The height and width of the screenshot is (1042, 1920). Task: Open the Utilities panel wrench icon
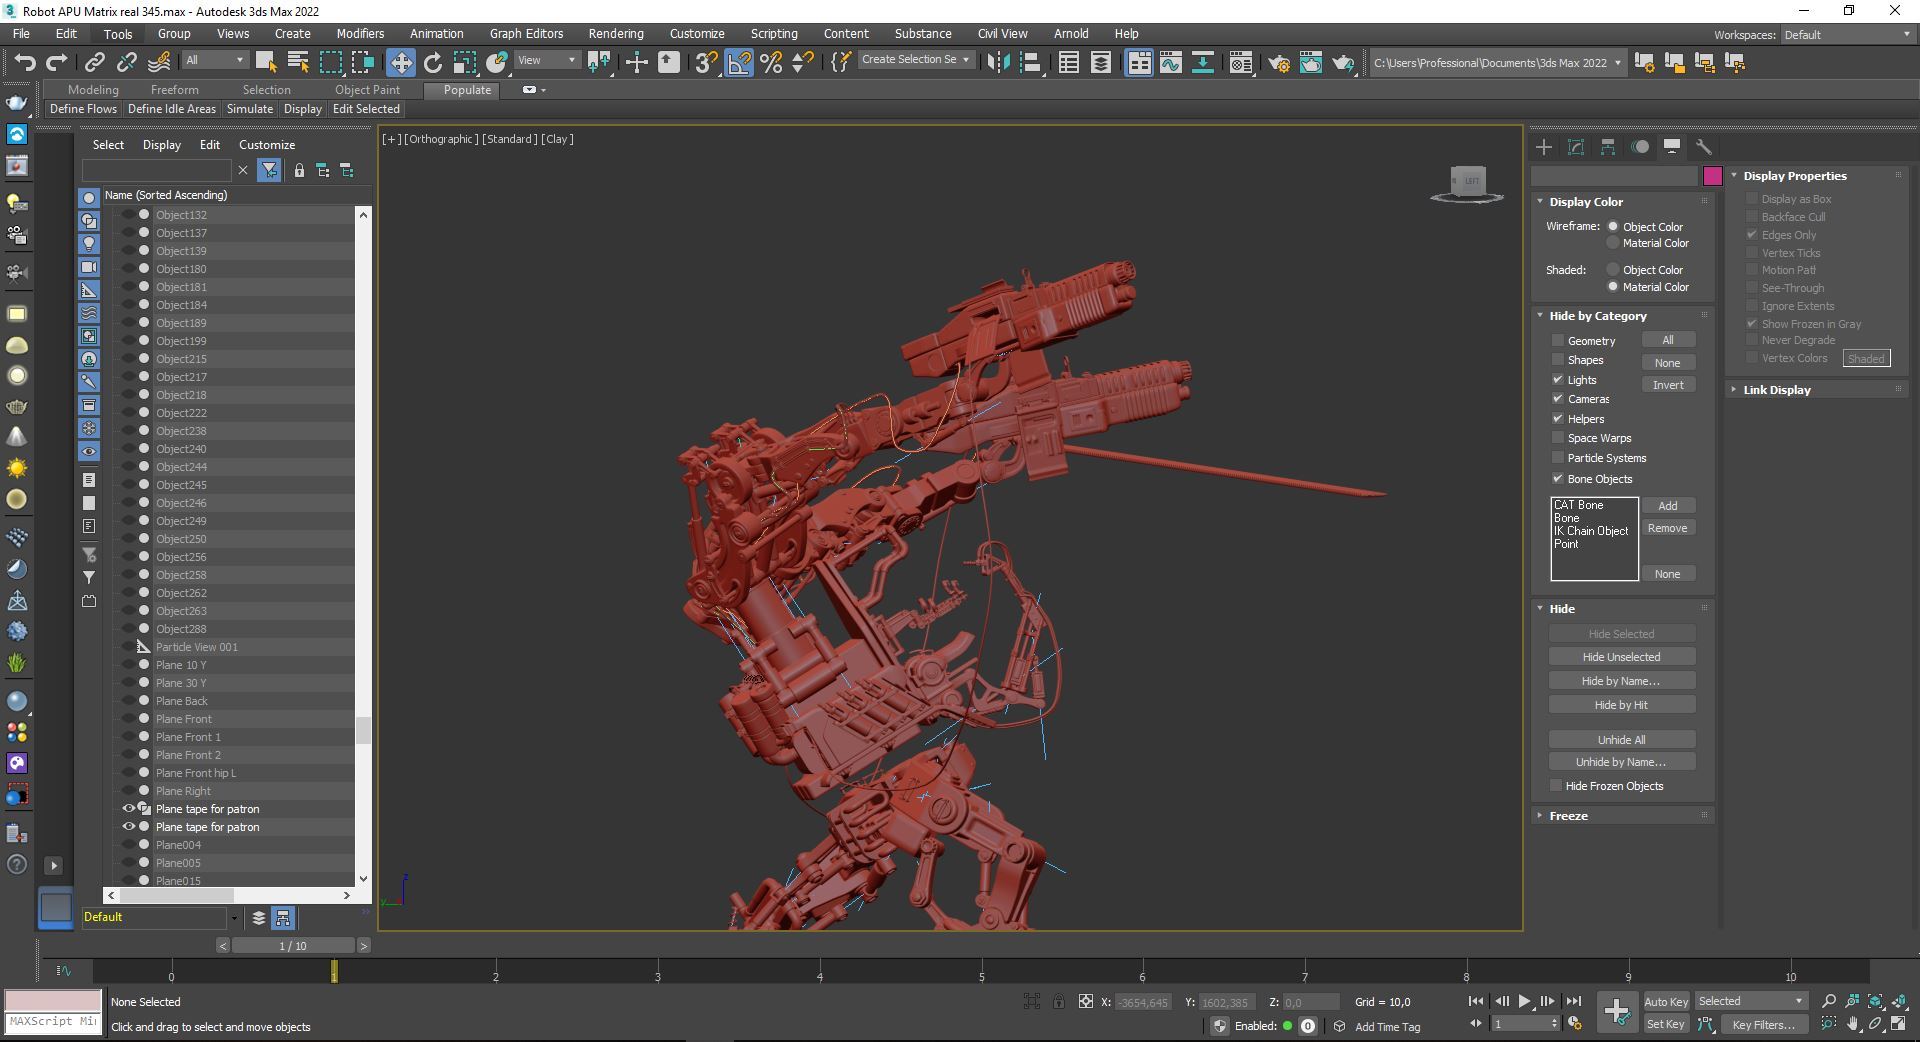point(1703,147)
